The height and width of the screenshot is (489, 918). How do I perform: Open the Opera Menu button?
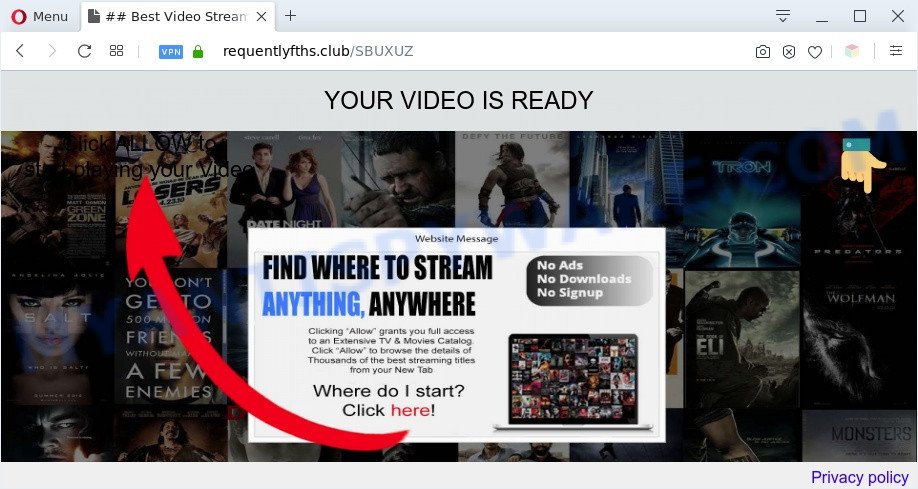pyautogui.click(x=39, y=16)
